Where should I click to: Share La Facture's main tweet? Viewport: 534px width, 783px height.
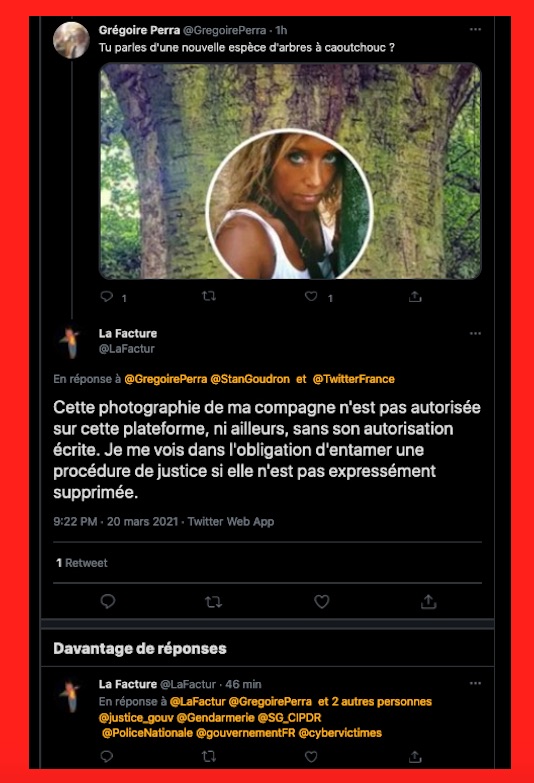click(429, 602)
